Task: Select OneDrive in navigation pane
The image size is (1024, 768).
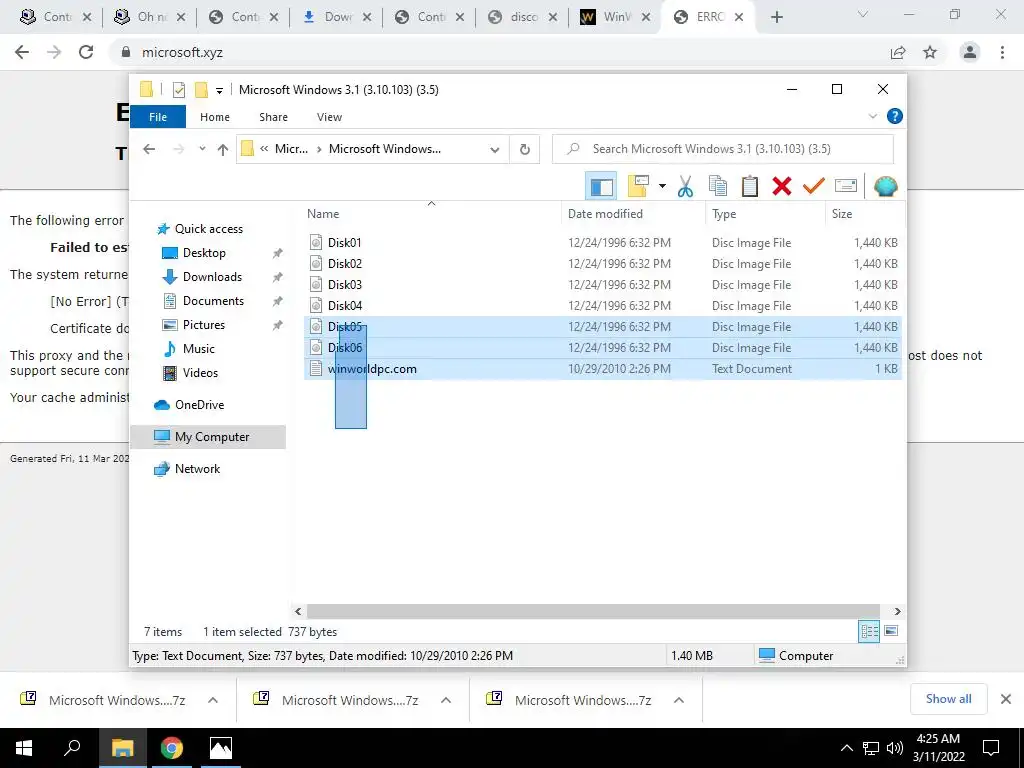Action: 199,405
